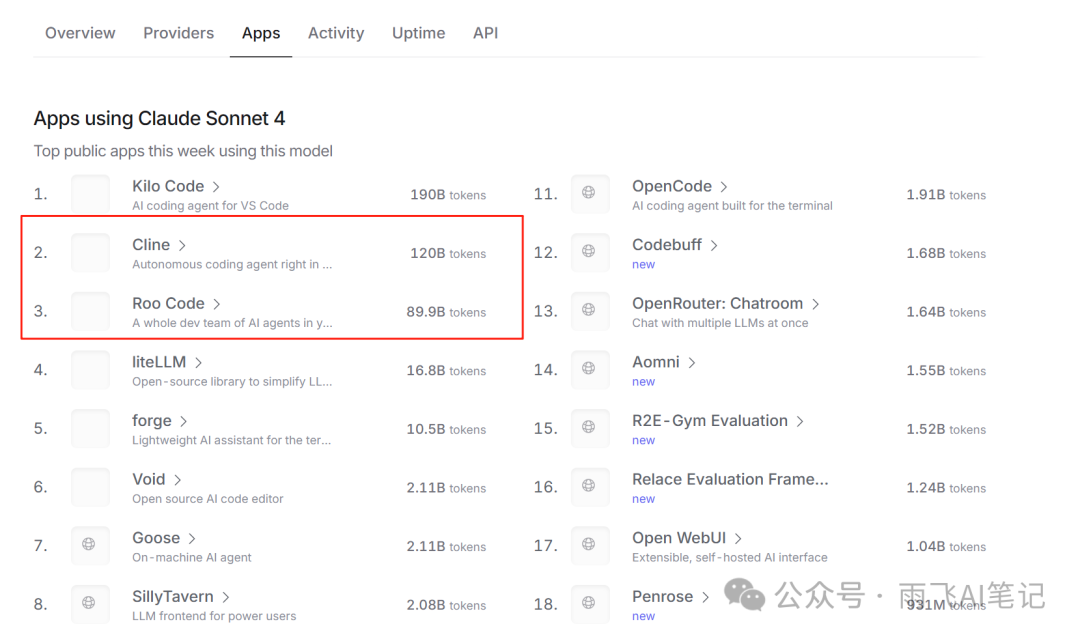Click 'Chat with multiple LLMs at once' text
This screenshot has width=1080, height=639.
click(x=720, y=322)
